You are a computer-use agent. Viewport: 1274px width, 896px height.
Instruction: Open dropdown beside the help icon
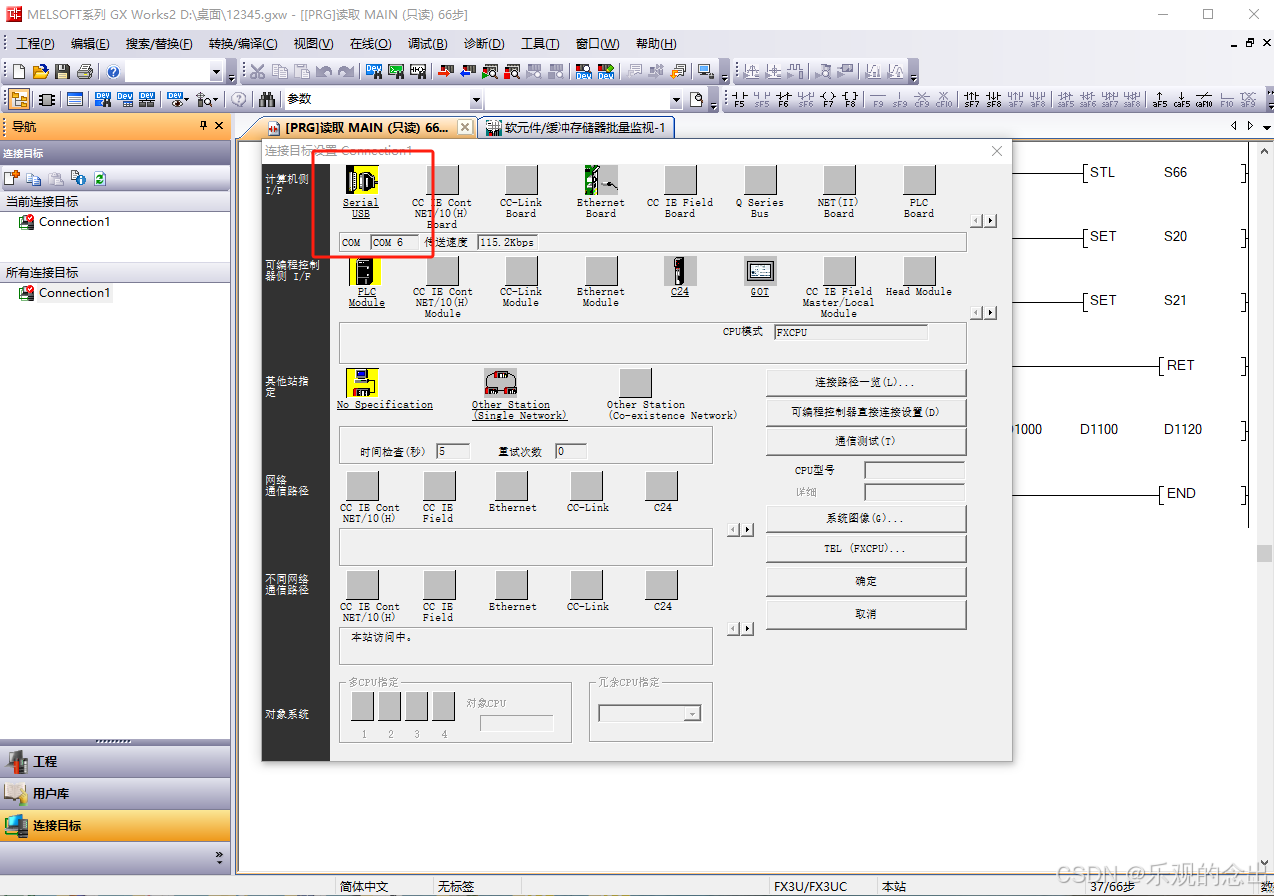[217, 72]
